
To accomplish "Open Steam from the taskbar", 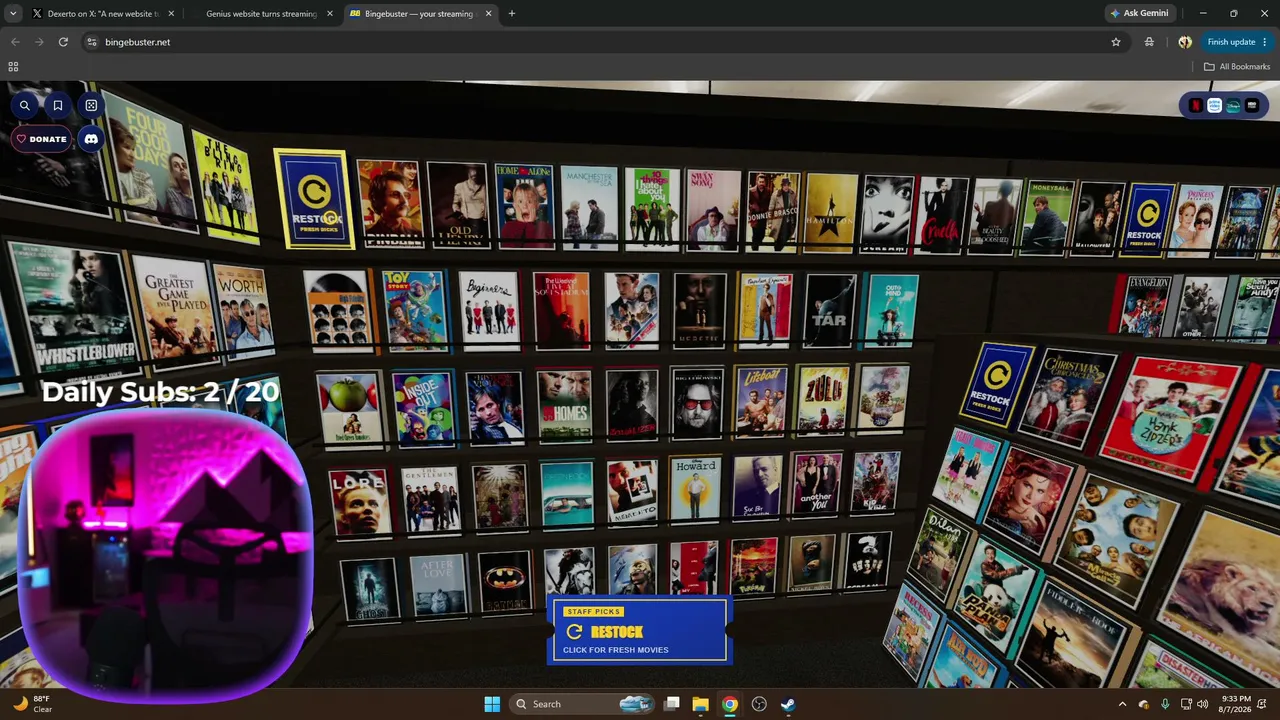I will (x=788, y=704).
